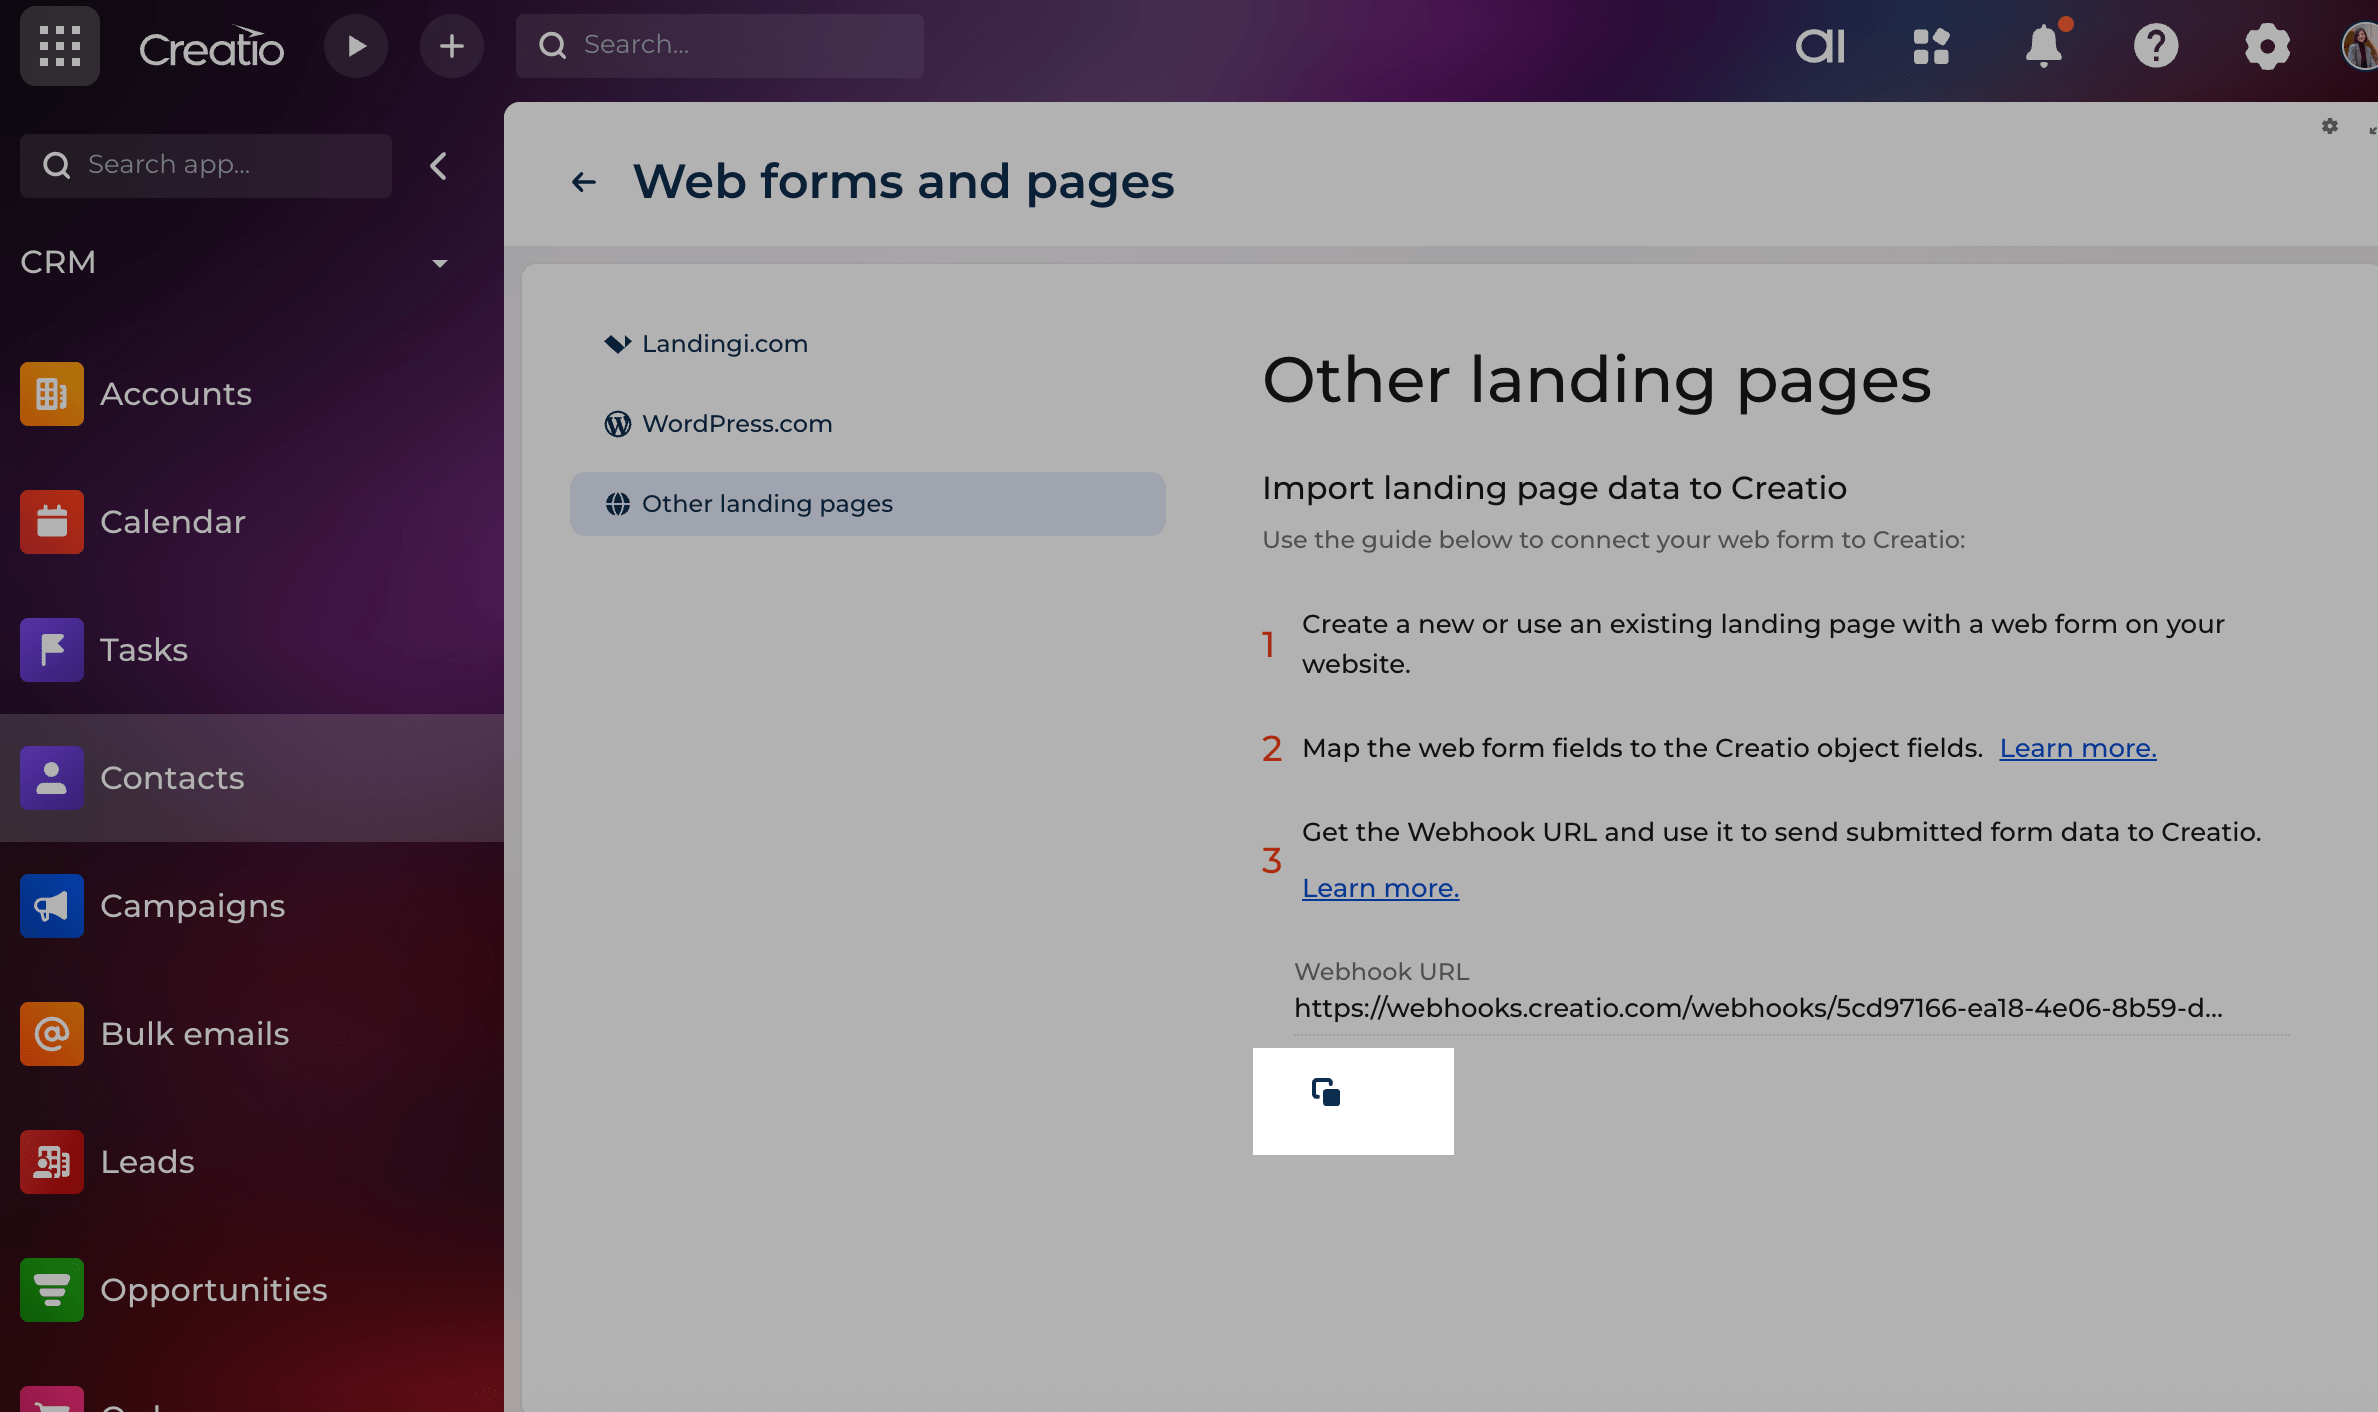Open the notifications bell
Screen dimensions: 2378x1412
(2044, 46)
